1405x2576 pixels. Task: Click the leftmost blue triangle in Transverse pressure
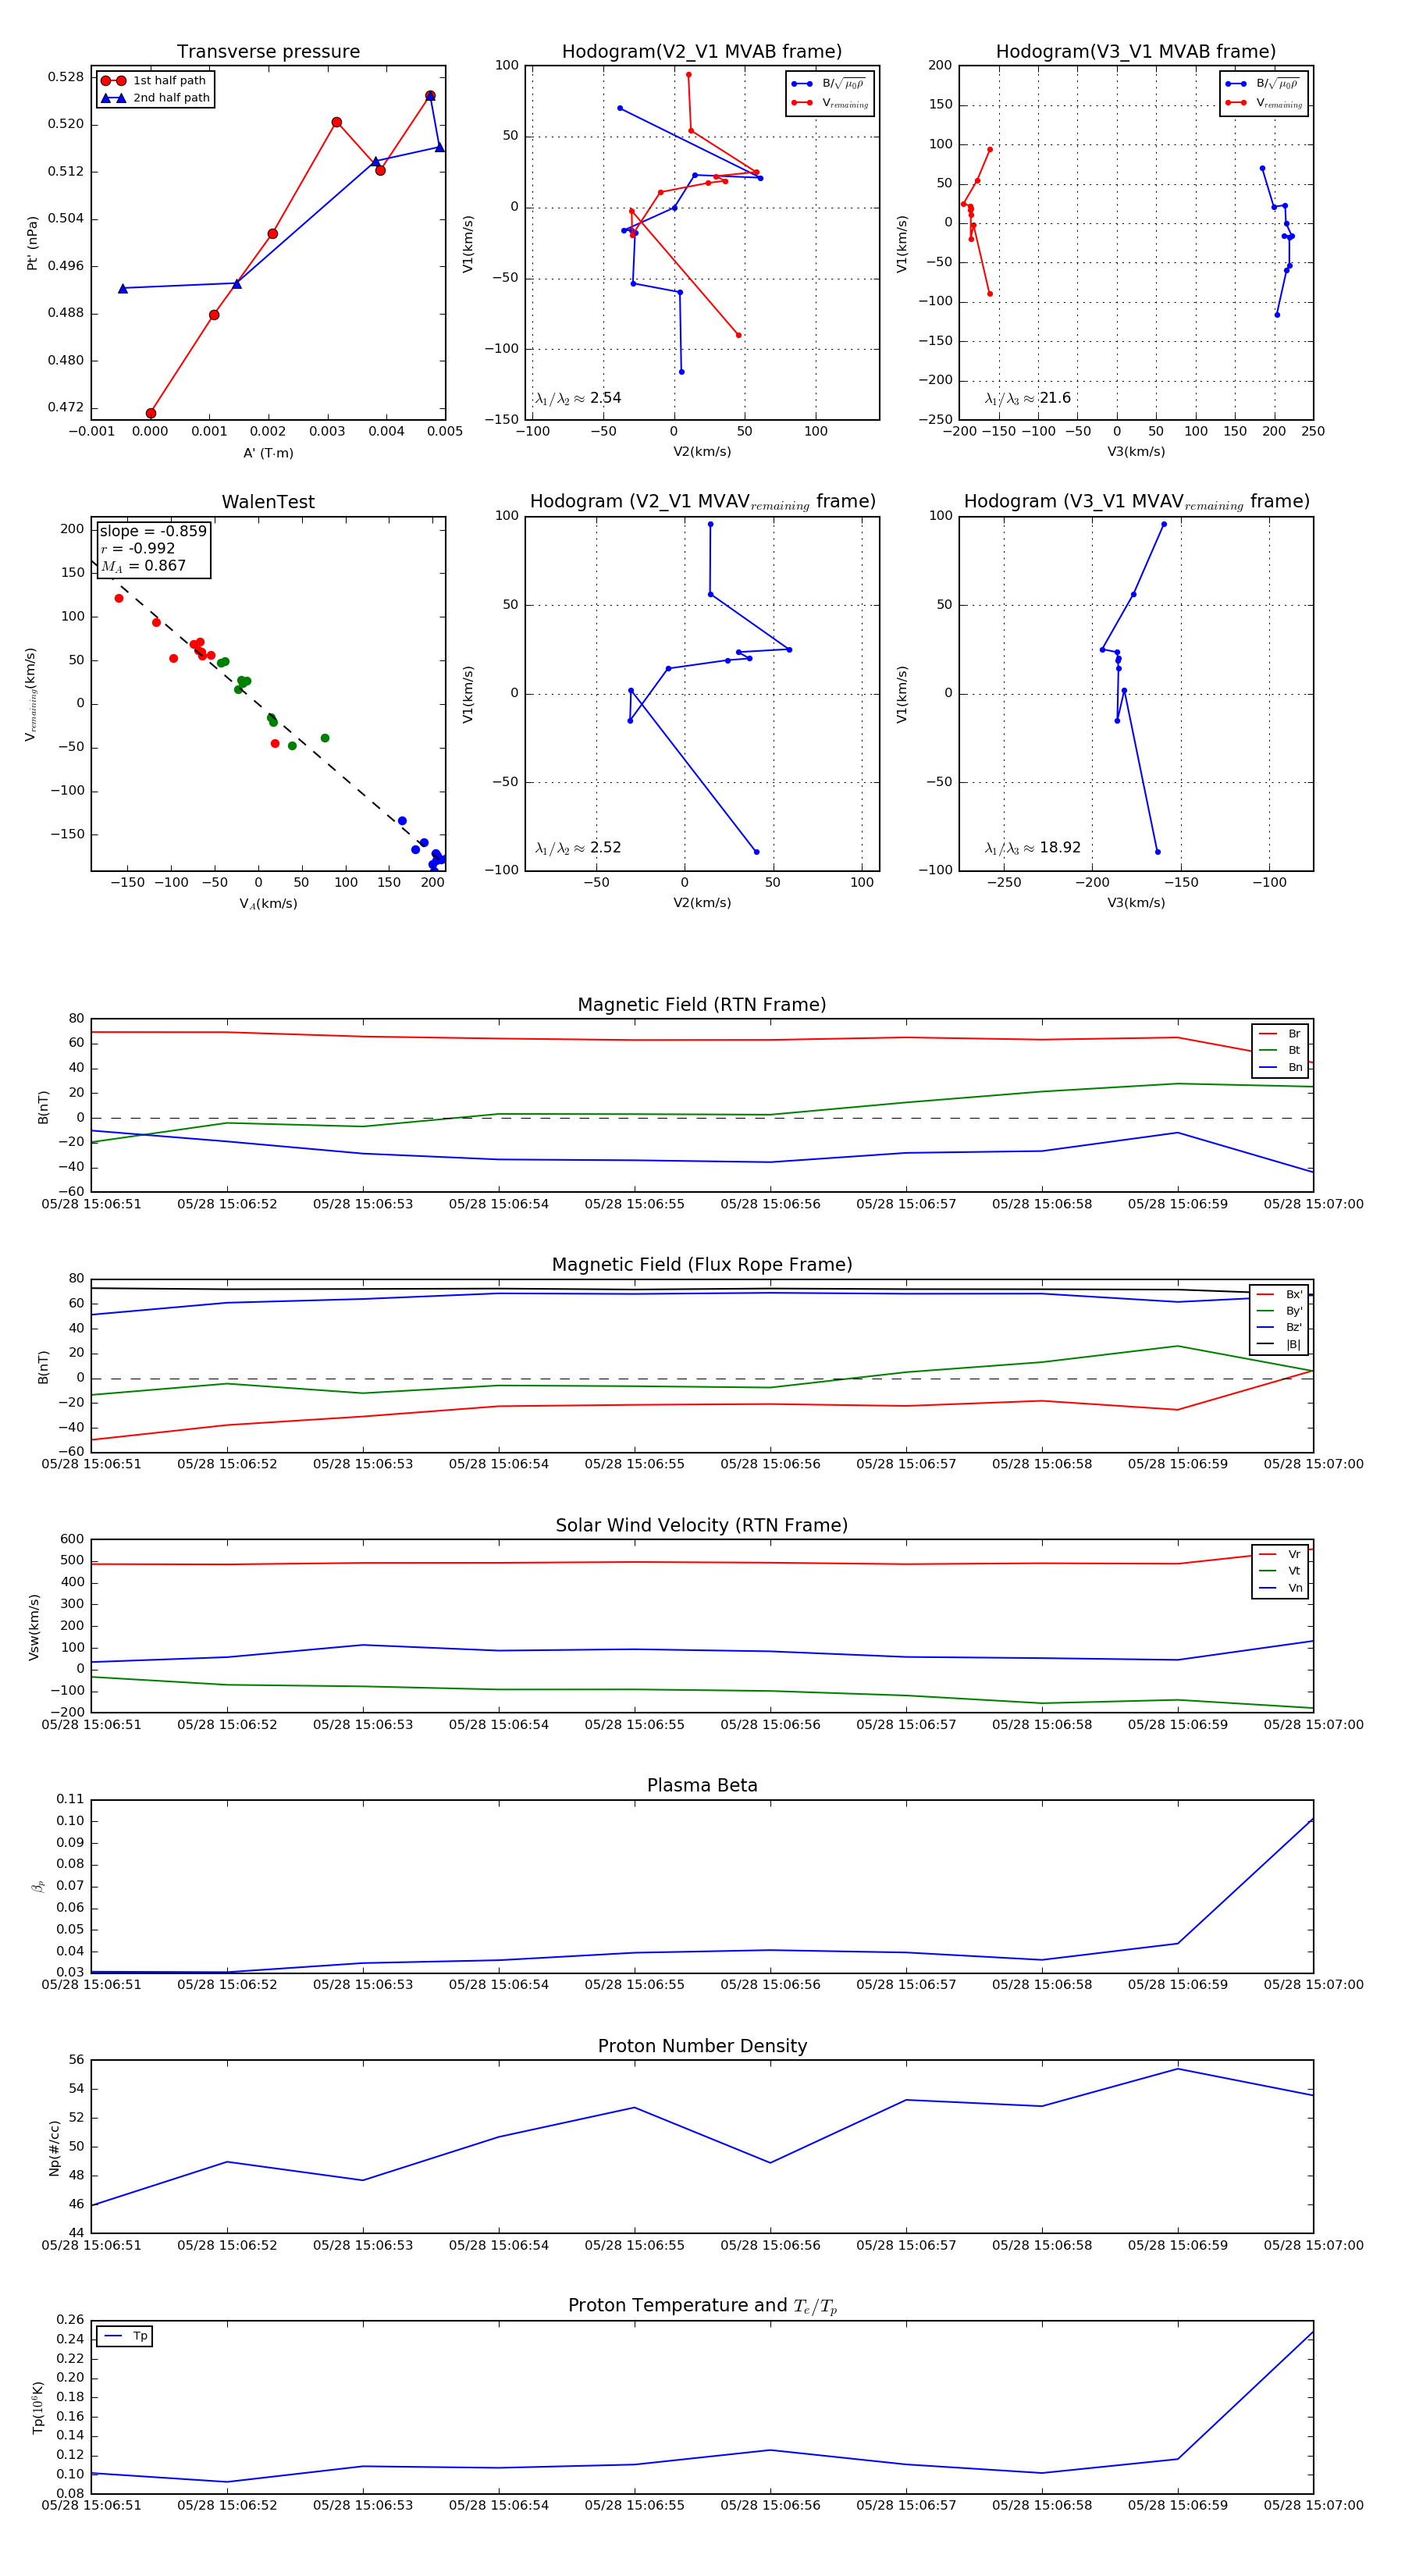click(x=123, y=288)
